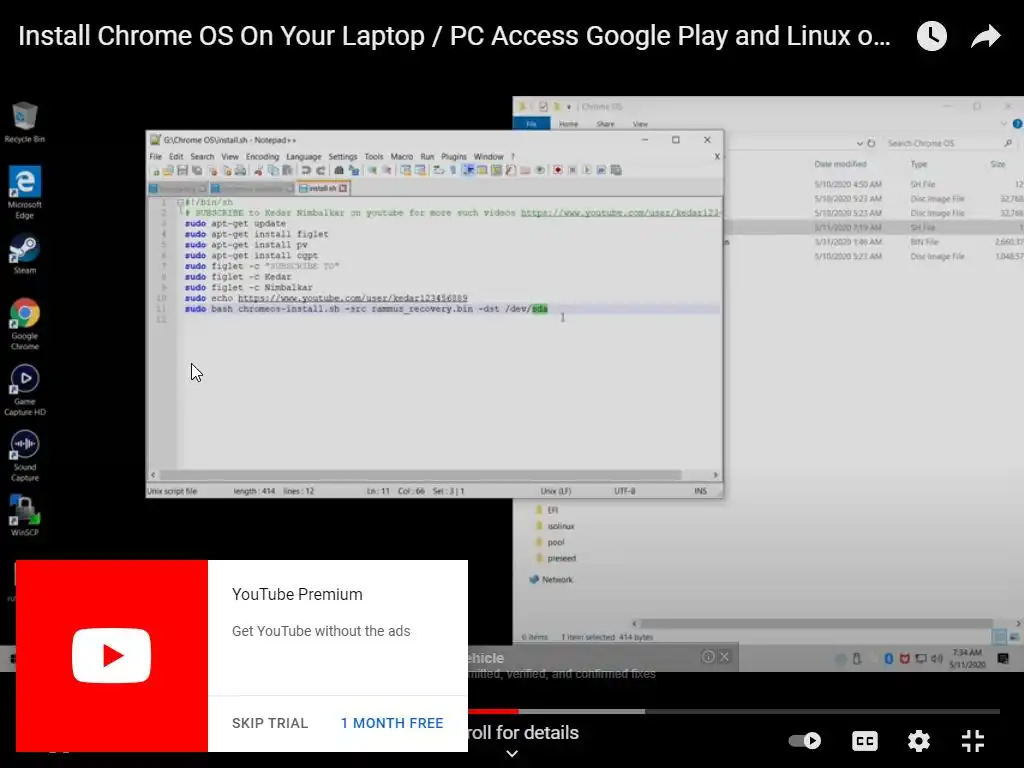Exit full screen mode
Image resolution: width=1024 pixels, height=768 pixels.
[973, 741]
